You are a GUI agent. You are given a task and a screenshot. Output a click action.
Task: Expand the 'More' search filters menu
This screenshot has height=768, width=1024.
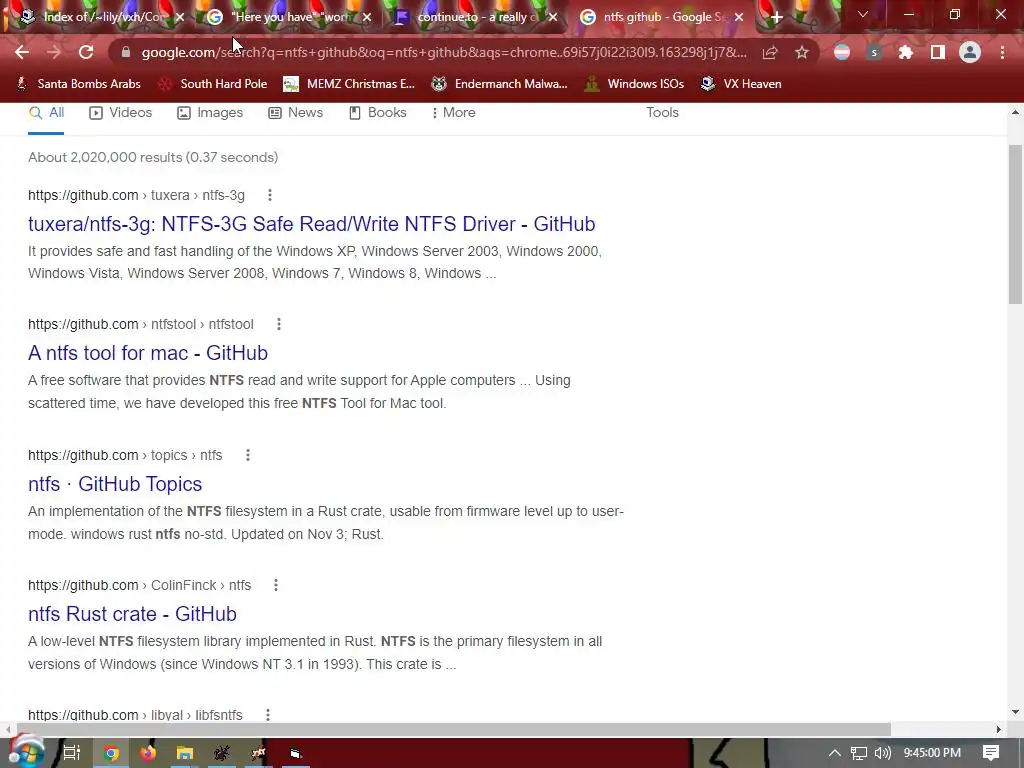coord(454,112)
